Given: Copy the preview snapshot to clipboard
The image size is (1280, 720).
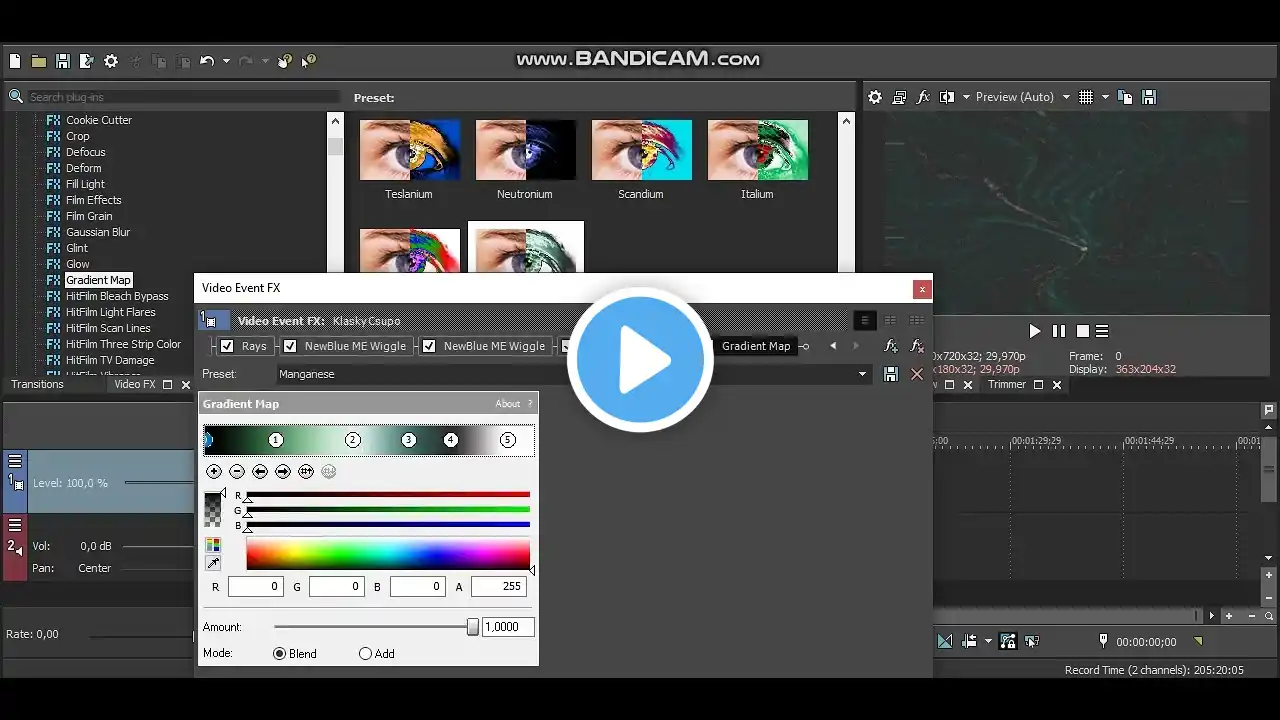Looking at the screenshot, I should 1125,97.
